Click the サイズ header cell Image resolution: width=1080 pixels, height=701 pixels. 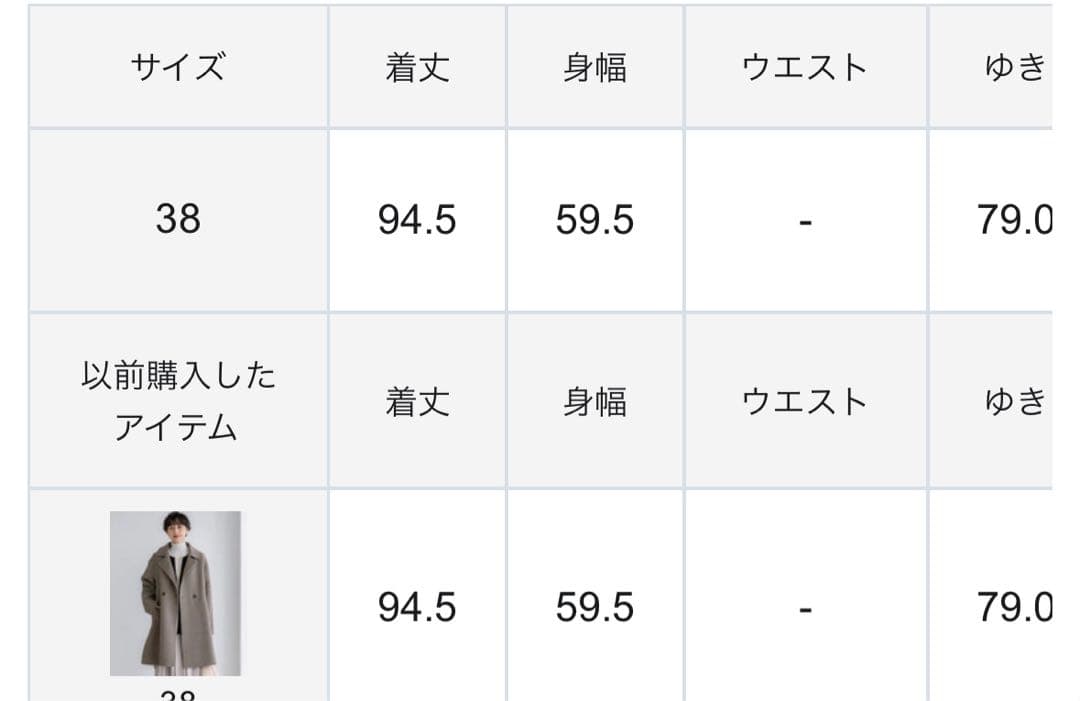178,68
